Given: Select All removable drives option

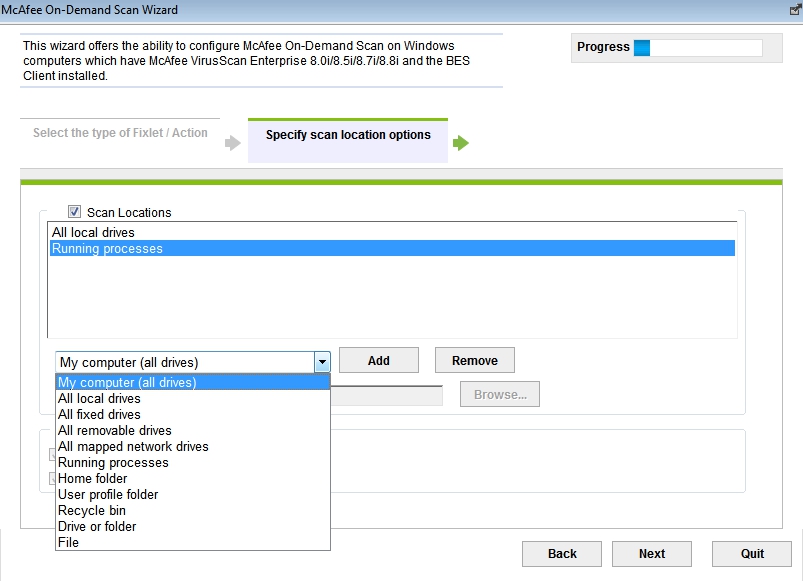Looking at the screenshot, I should 115,430.
